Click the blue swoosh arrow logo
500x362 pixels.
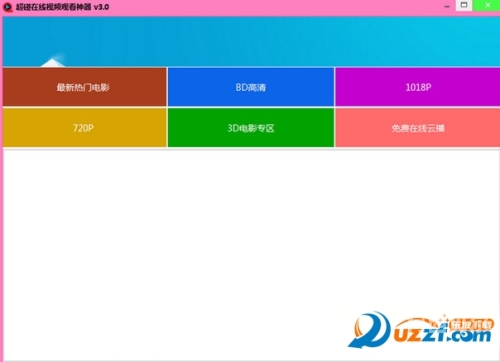(x=369, y=330)
